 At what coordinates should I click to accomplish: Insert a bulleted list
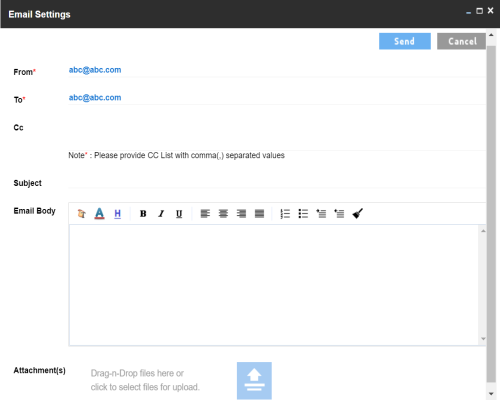coord(303,213)
